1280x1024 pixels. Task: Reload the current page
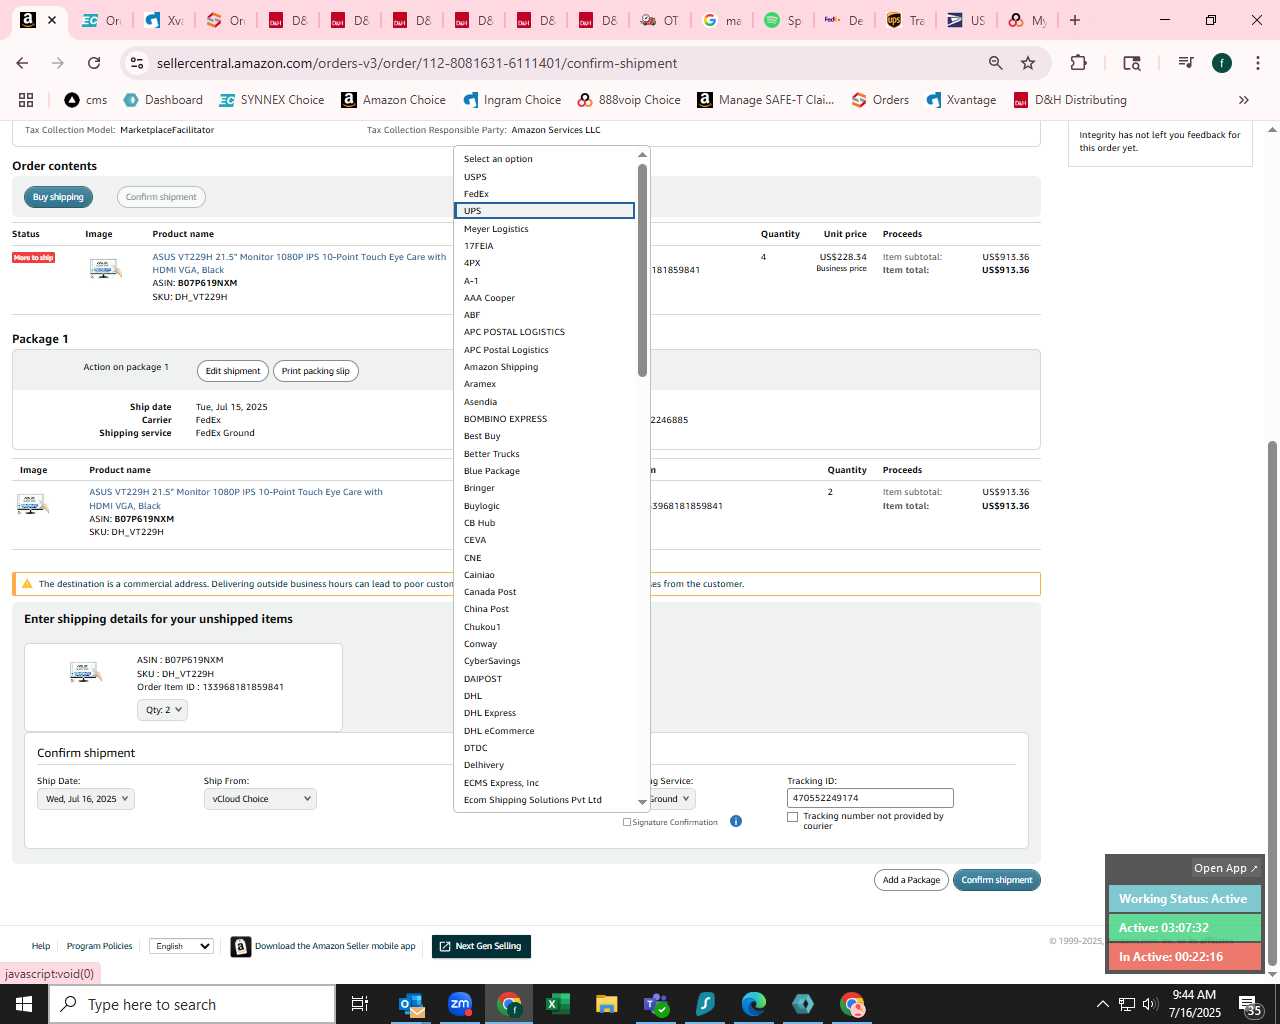point(94,63)
